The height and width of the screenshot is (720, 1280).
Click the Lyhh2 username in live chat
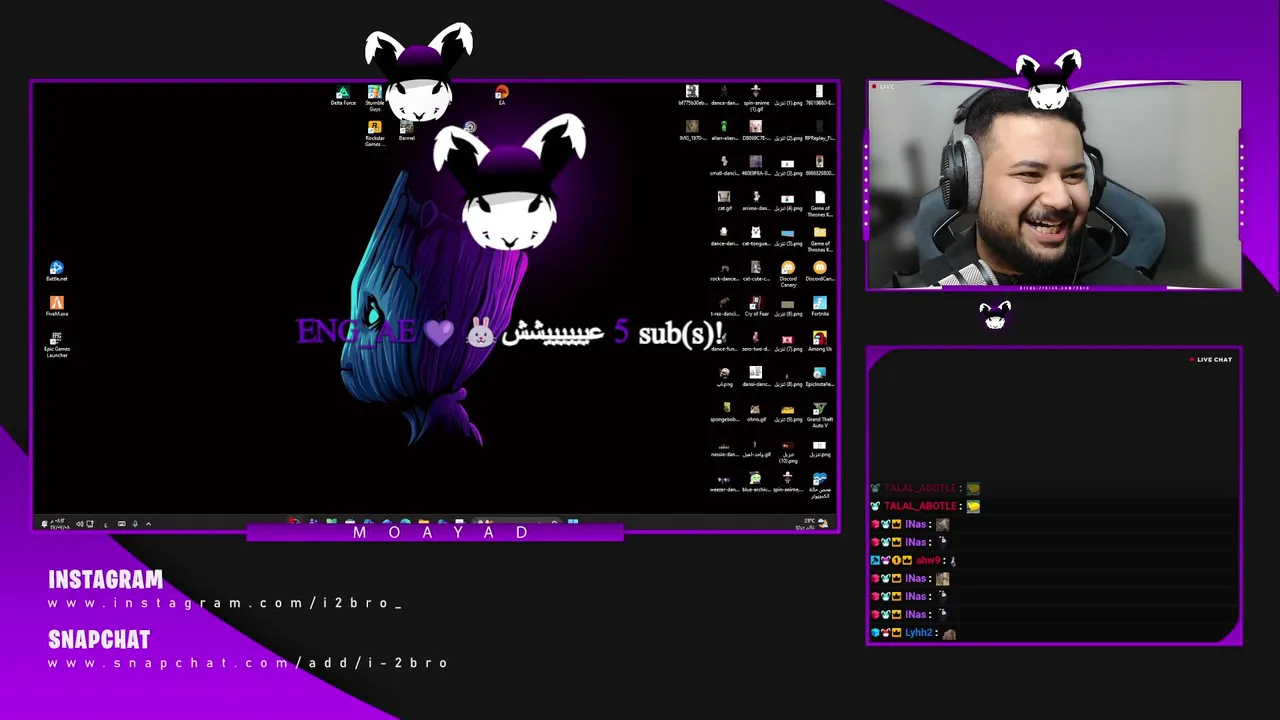pyautogui.click(x=919, y=632)
